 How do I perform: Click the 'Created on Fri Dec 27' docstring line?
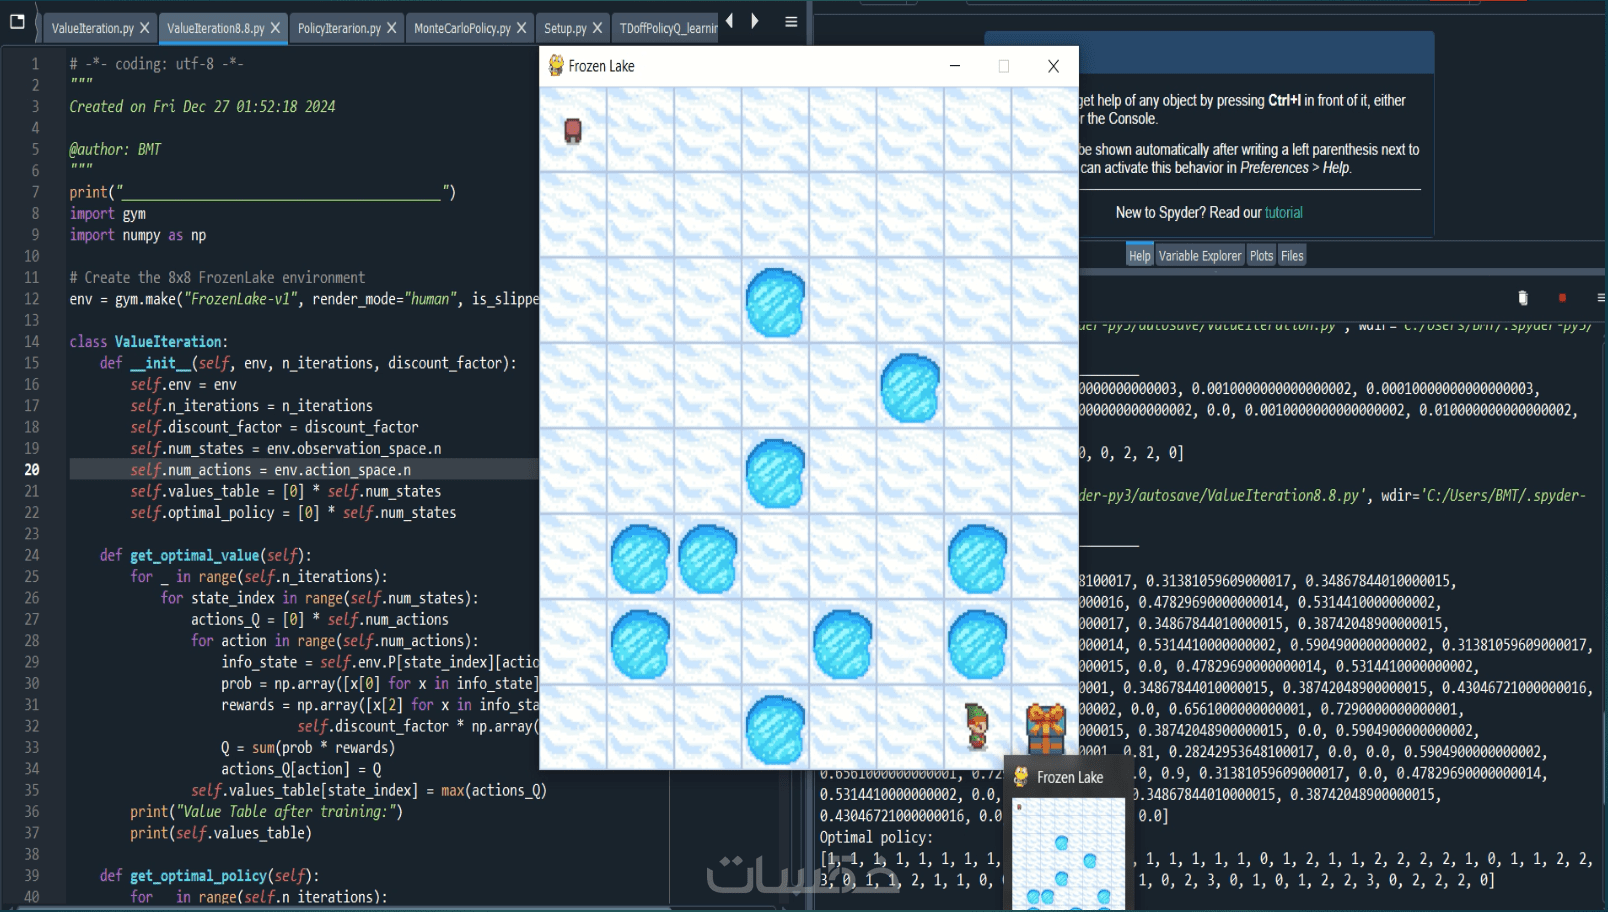click(202, 107)
